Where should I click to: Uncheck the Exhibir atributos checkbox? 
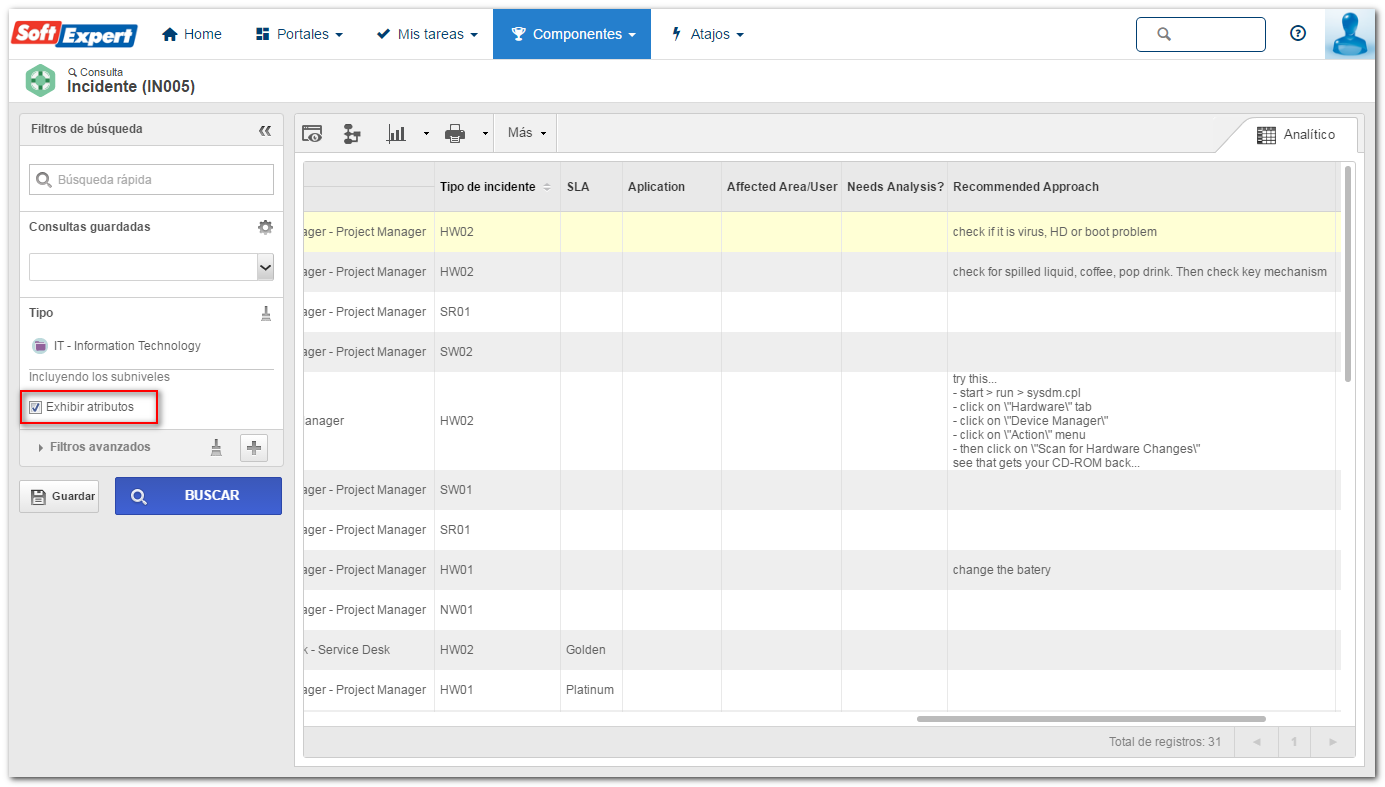(36, 407)
